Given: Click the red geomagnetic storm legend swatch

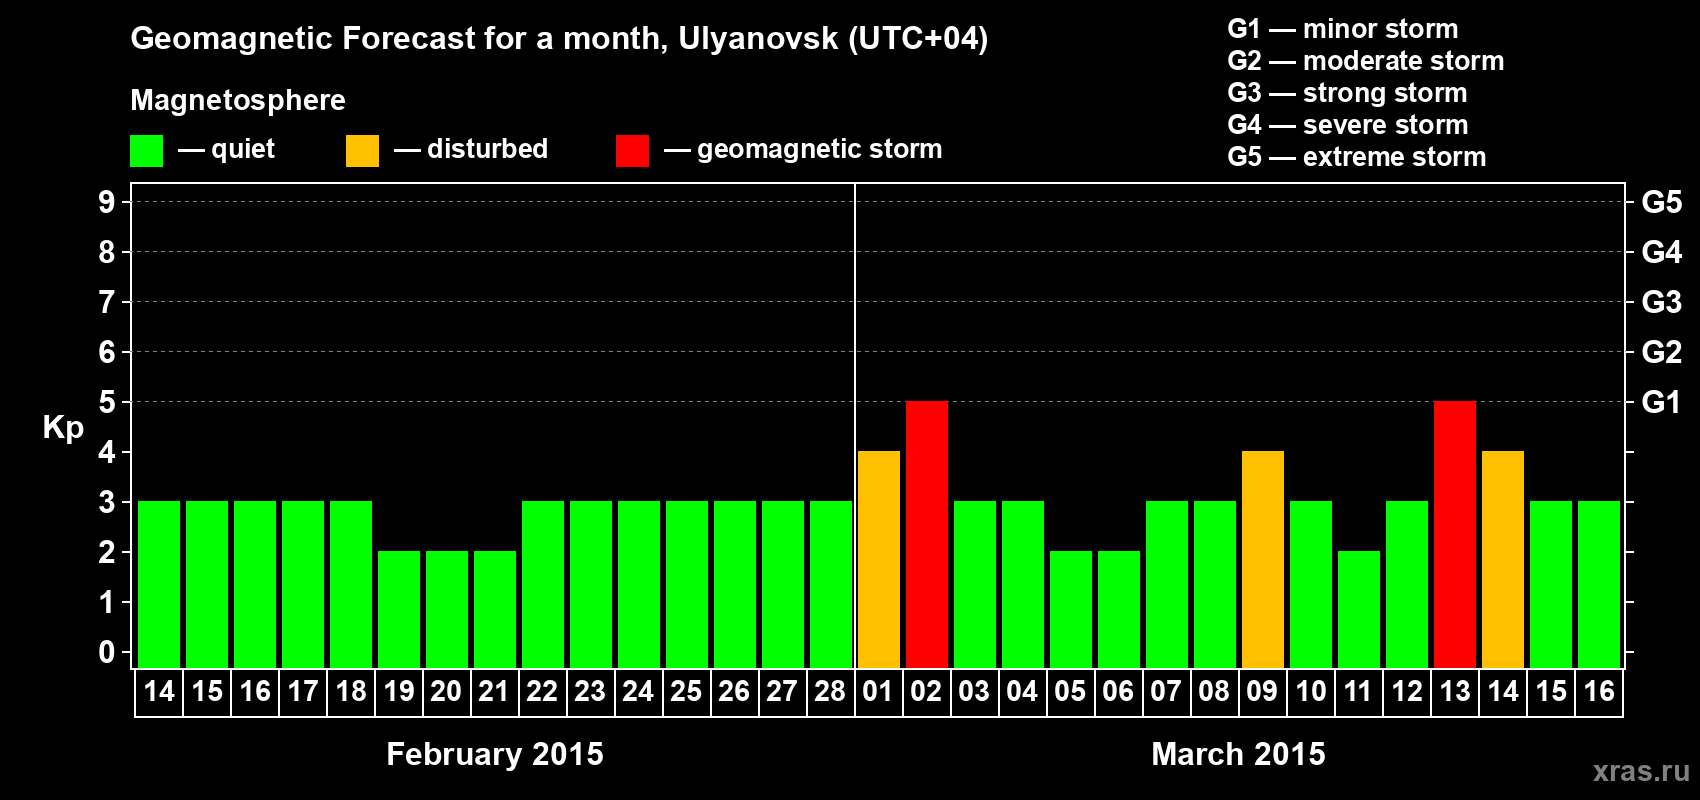Looking at the screenshot, I should 632,151.
